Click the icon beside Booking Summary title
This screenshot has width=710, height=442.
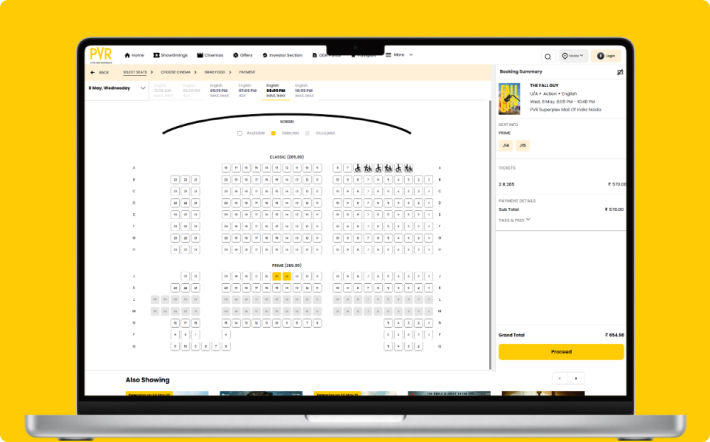click(620, 72)
